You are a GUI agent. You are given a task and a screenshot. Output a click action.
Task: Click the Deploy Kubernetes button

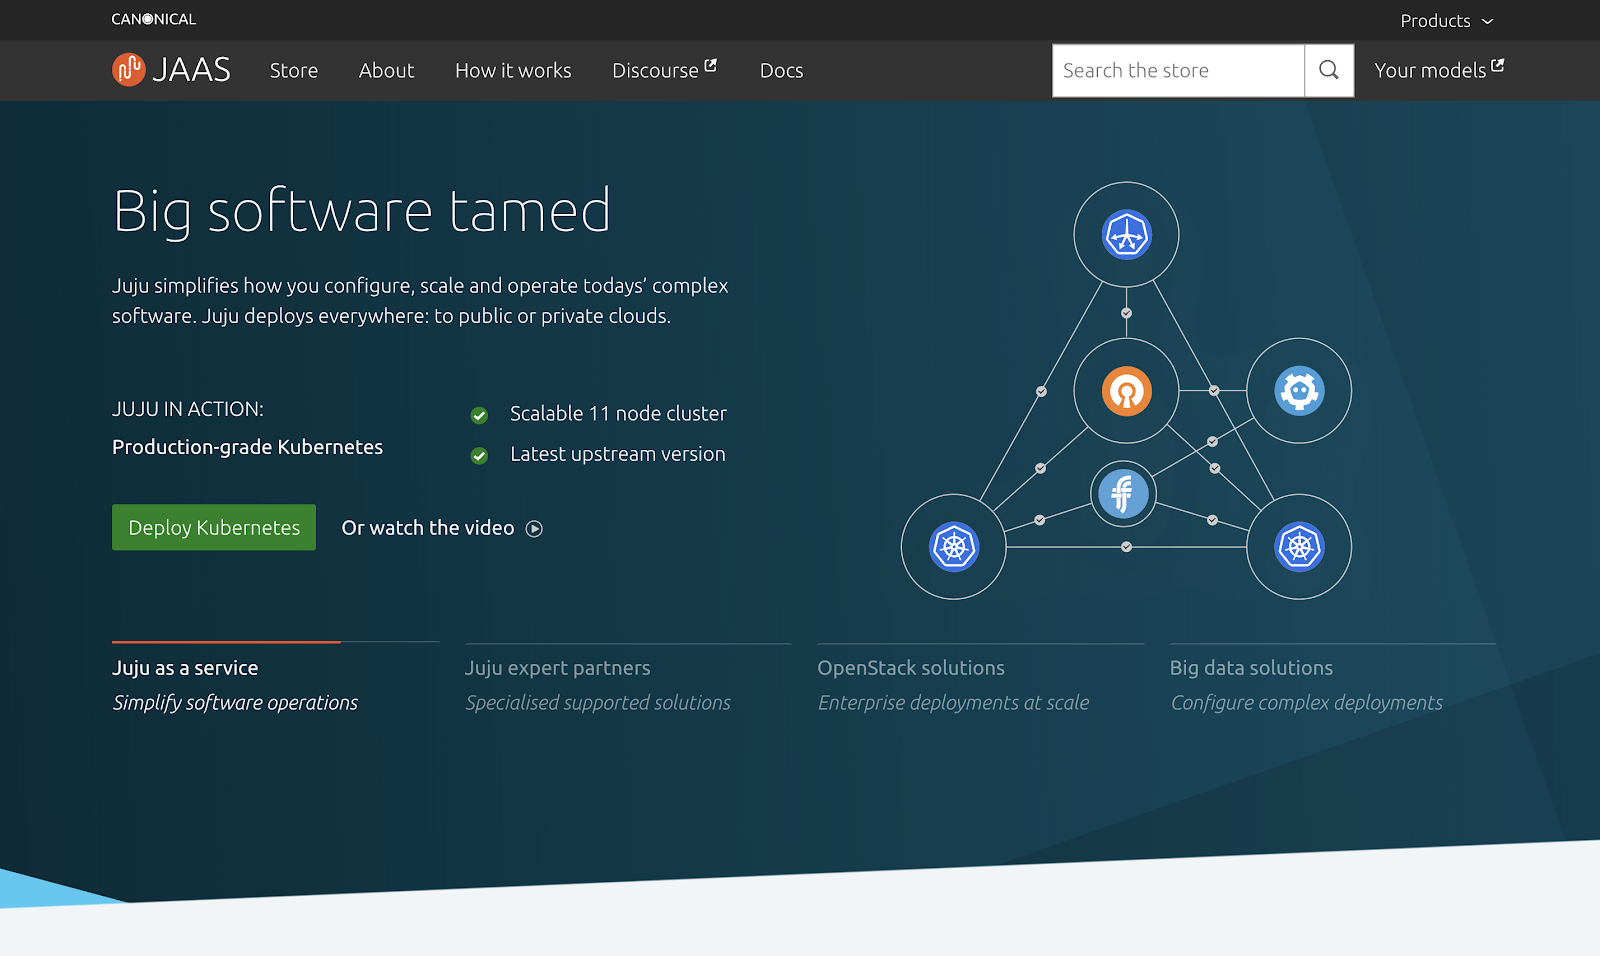214,527
